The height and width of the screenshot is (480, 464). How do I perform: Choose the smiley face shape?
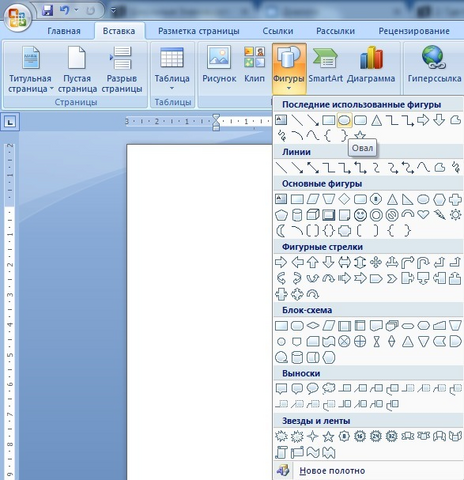point(360,215)
